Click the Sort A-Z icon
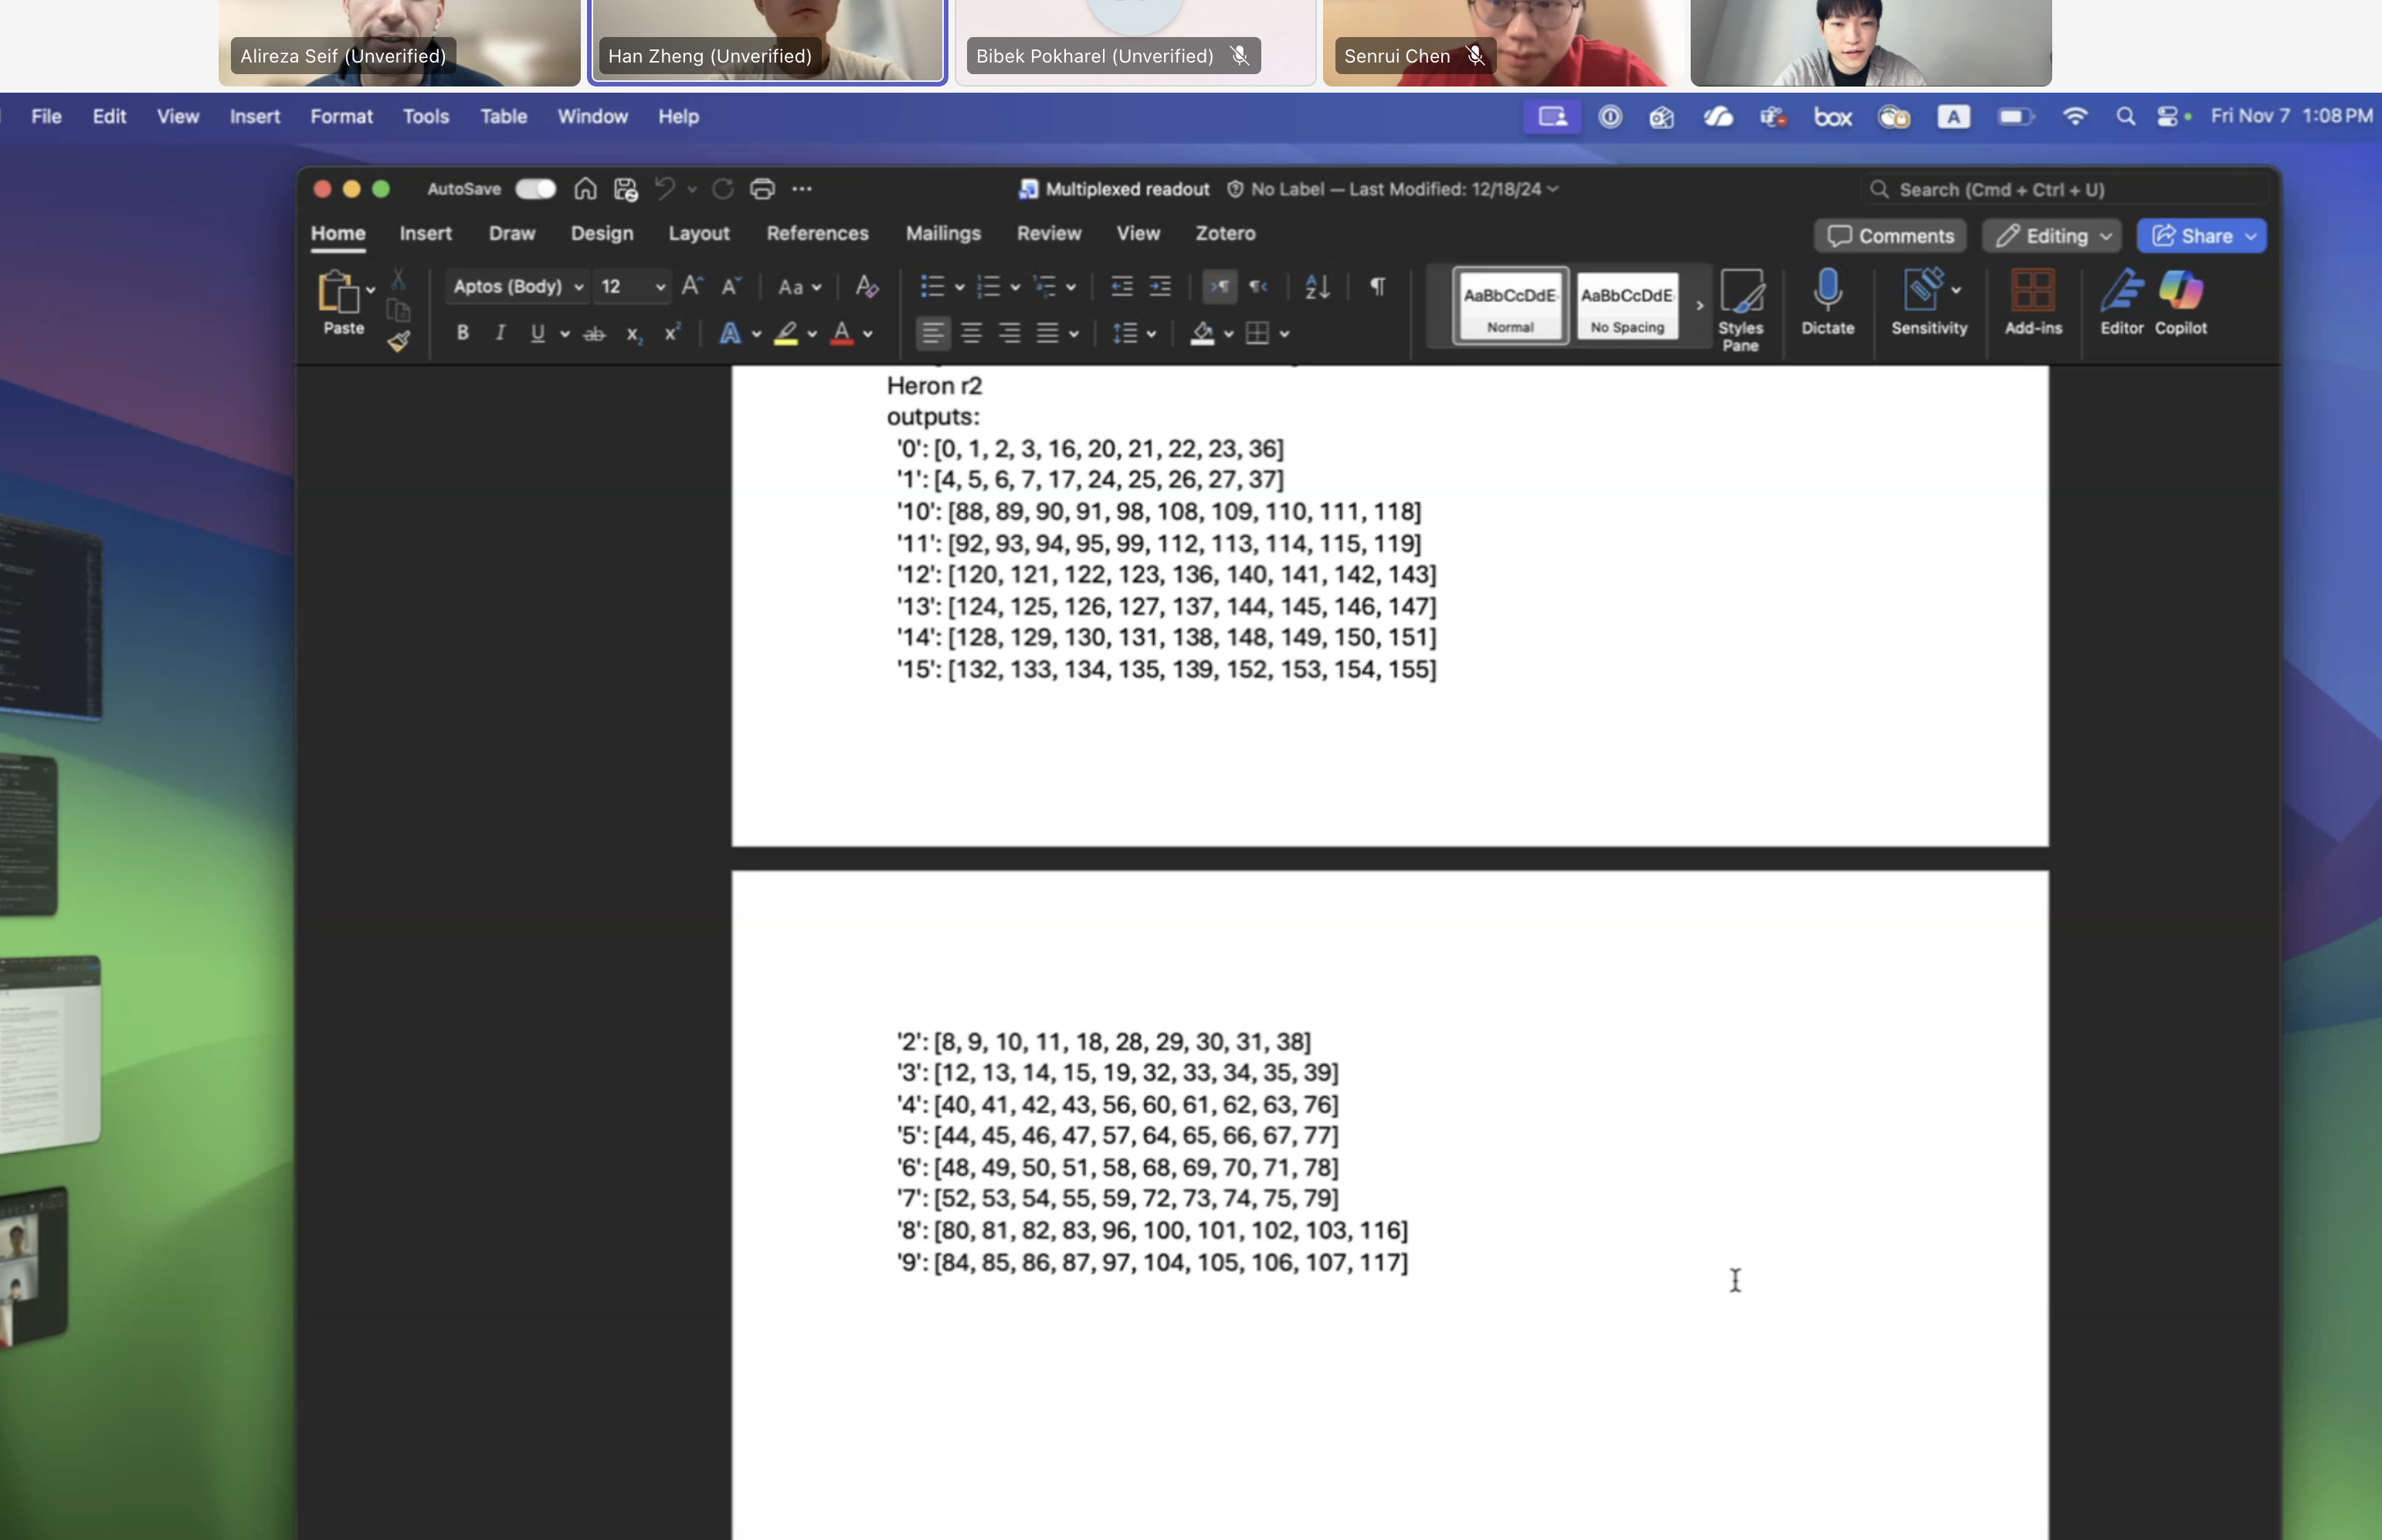The height and width of the screenshot is (1540, 2382). click(1317, 287)
